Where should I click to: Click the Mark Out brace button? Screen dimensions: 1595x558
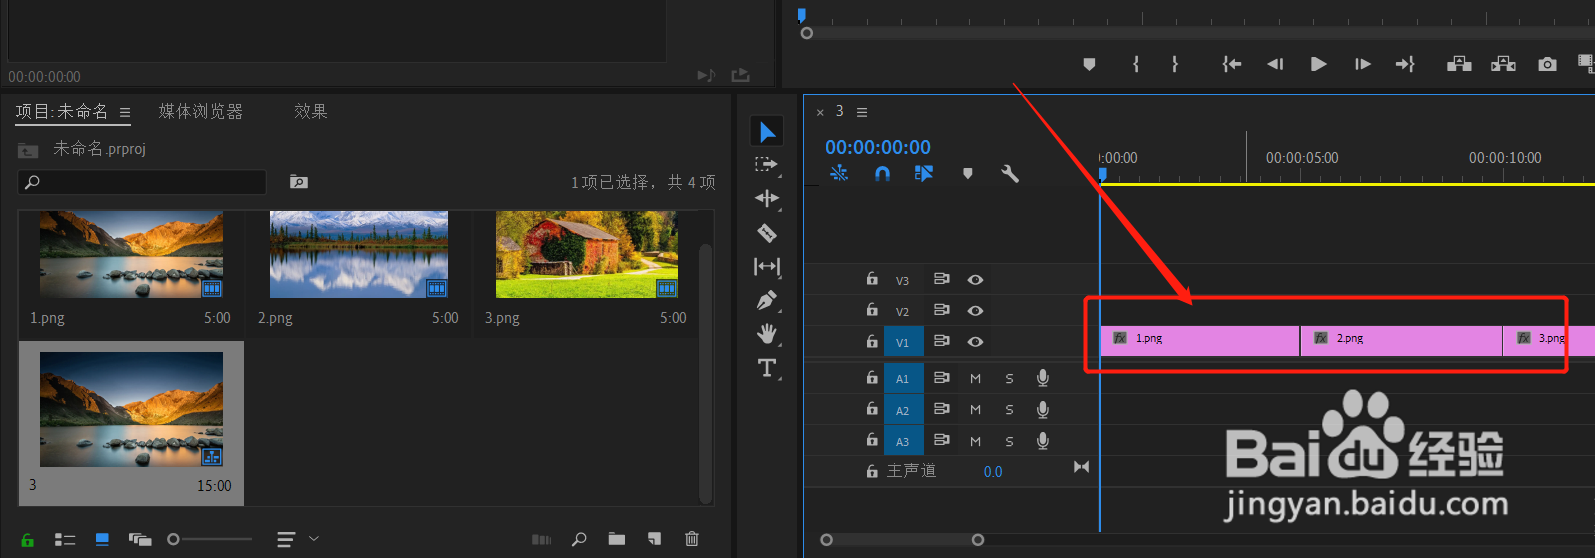coord(1175,64)
